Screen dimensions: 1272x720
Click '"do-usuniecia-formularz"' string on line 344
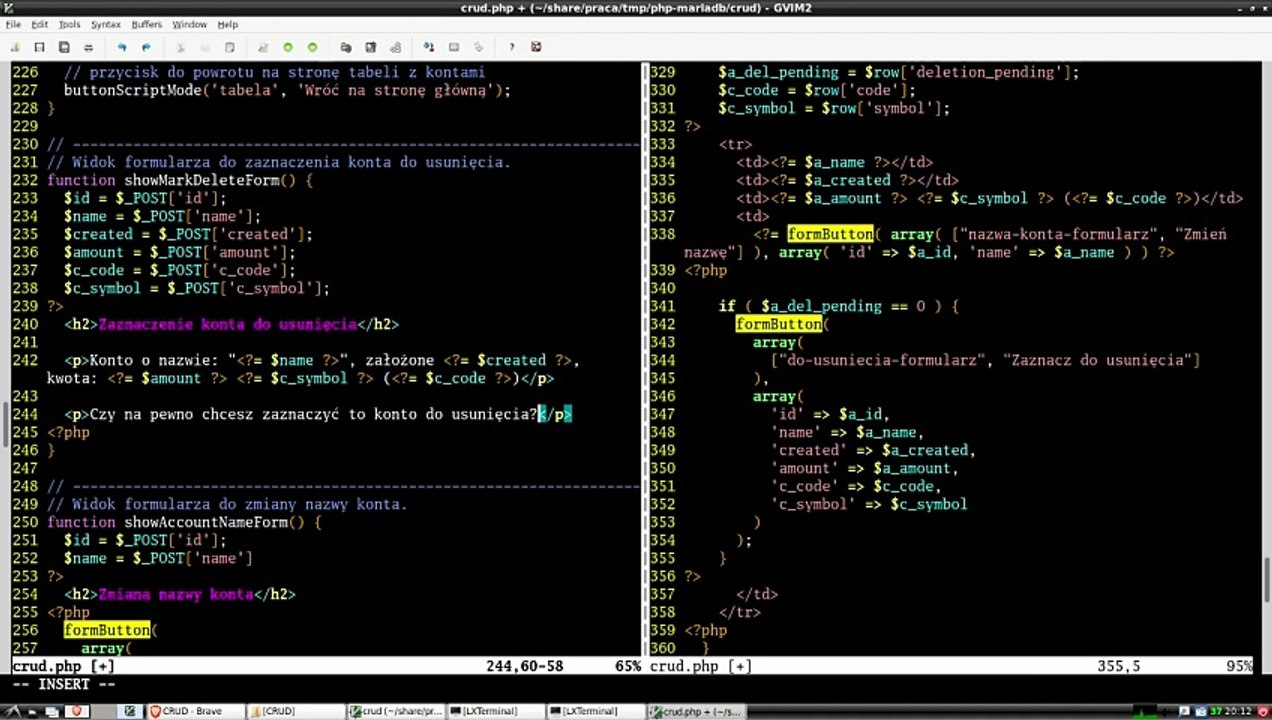pyautogui.click(x=882, y=360)
